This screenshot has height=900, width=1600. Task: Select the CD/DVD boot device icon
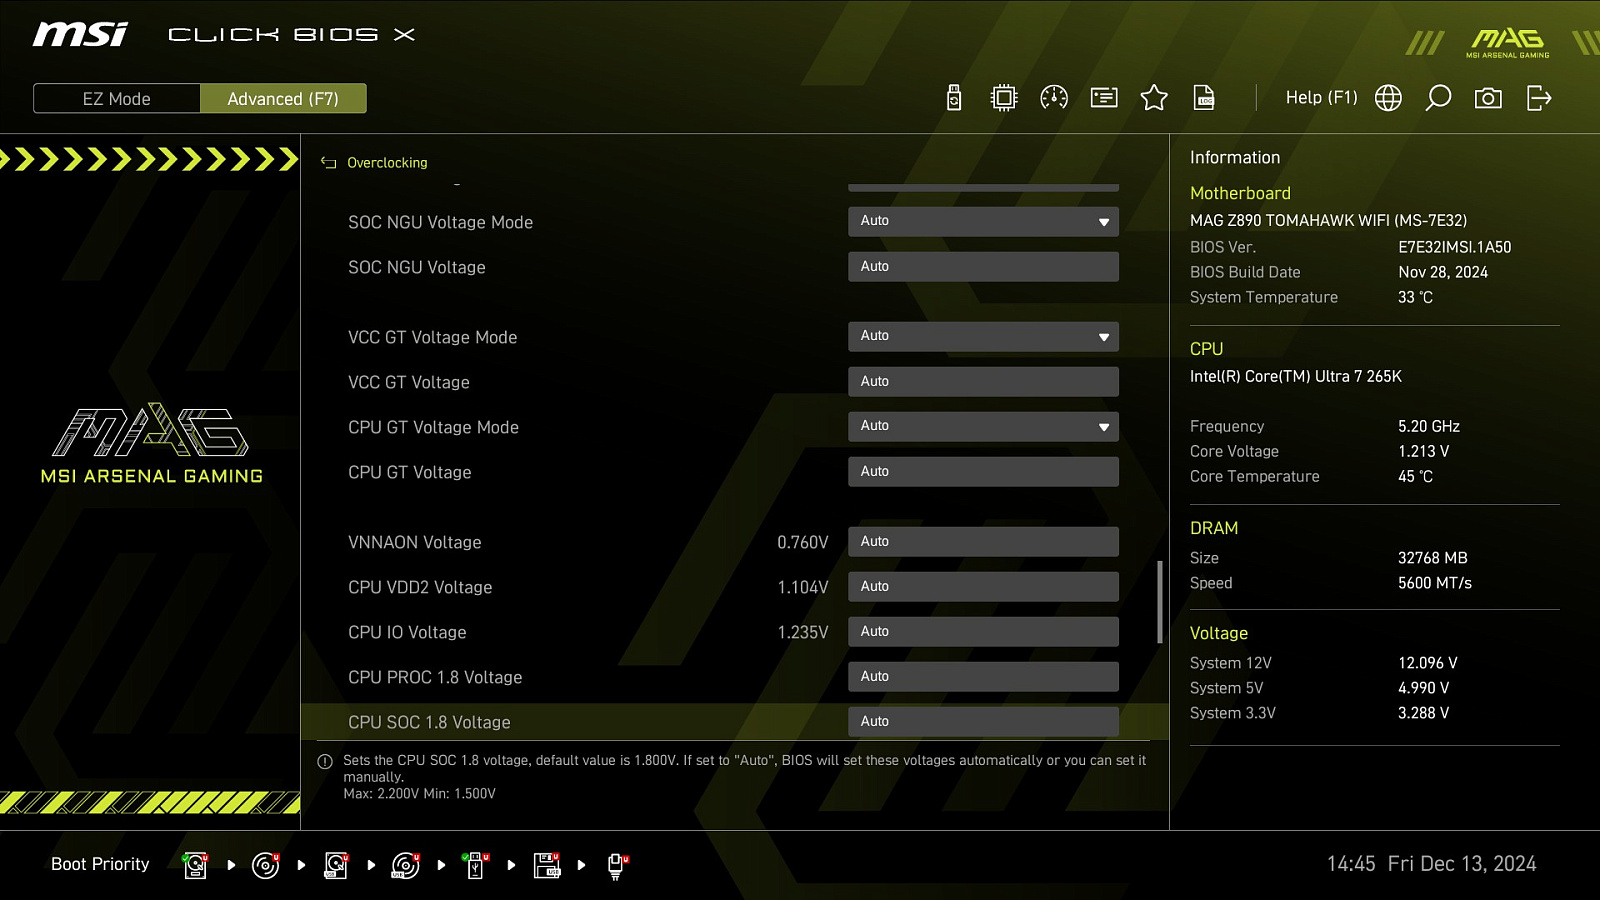(x=266, y=865)
